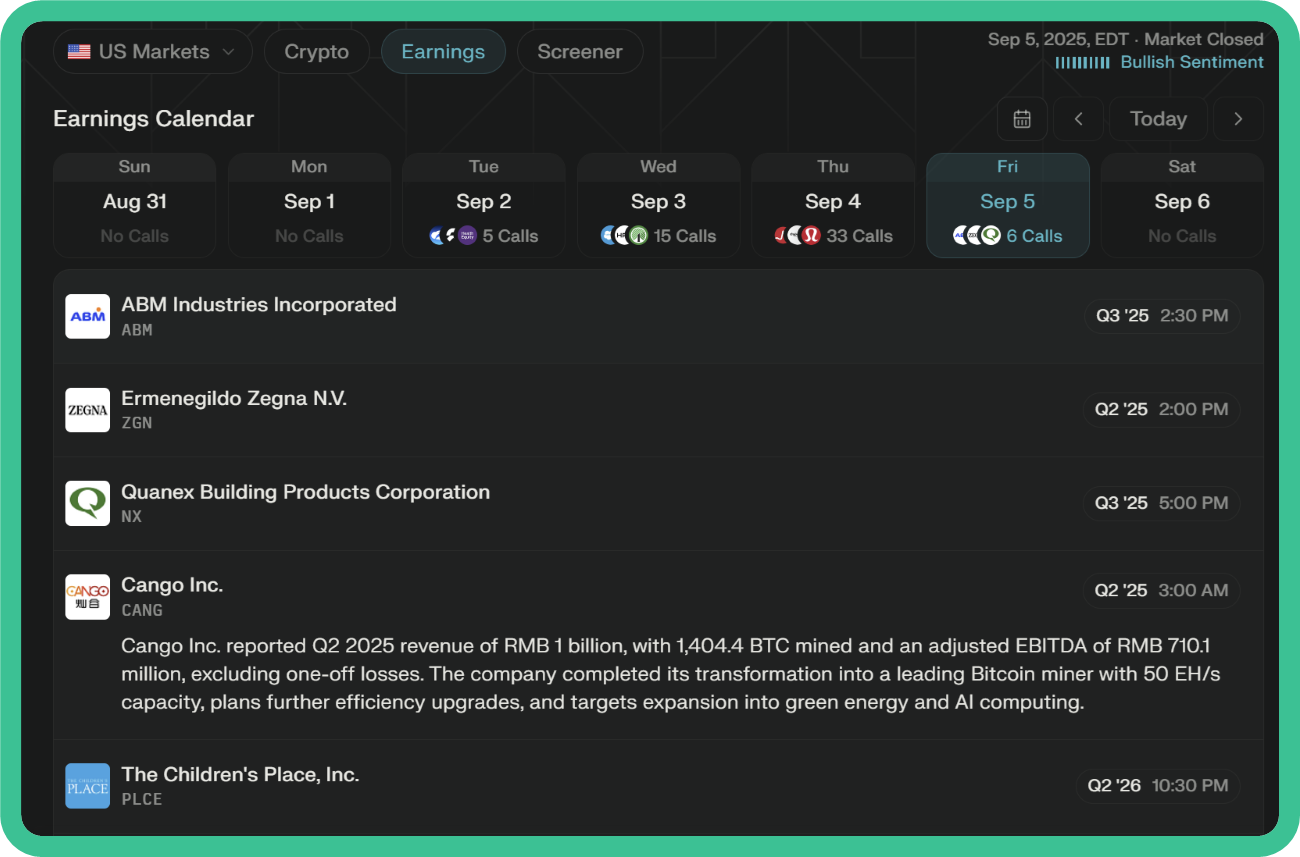
Task: Click company logos under Sep 5
Action: tap(977, 236)
